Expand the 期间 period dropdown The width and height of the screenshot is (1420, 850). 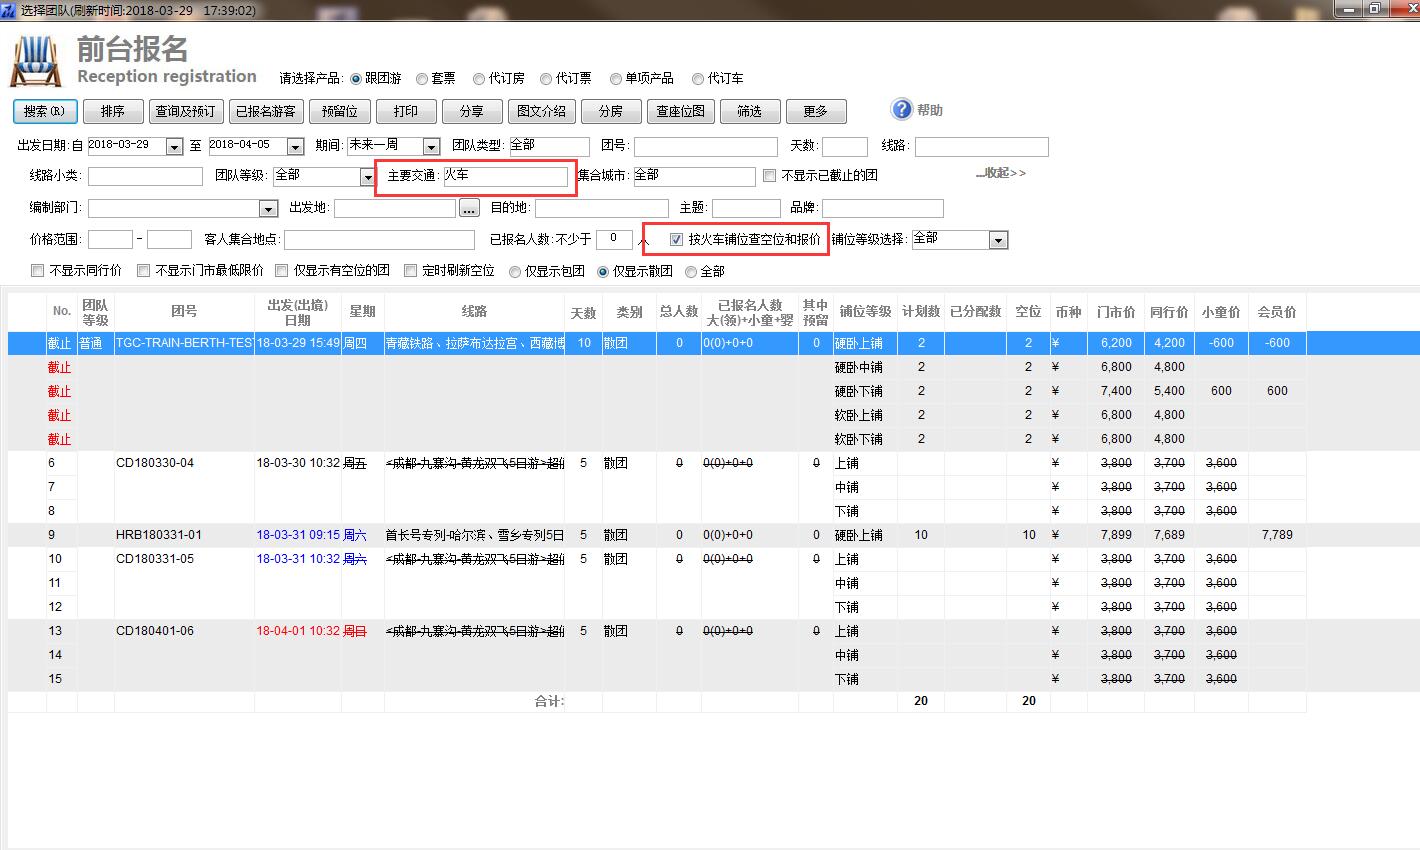coord(431,147)
